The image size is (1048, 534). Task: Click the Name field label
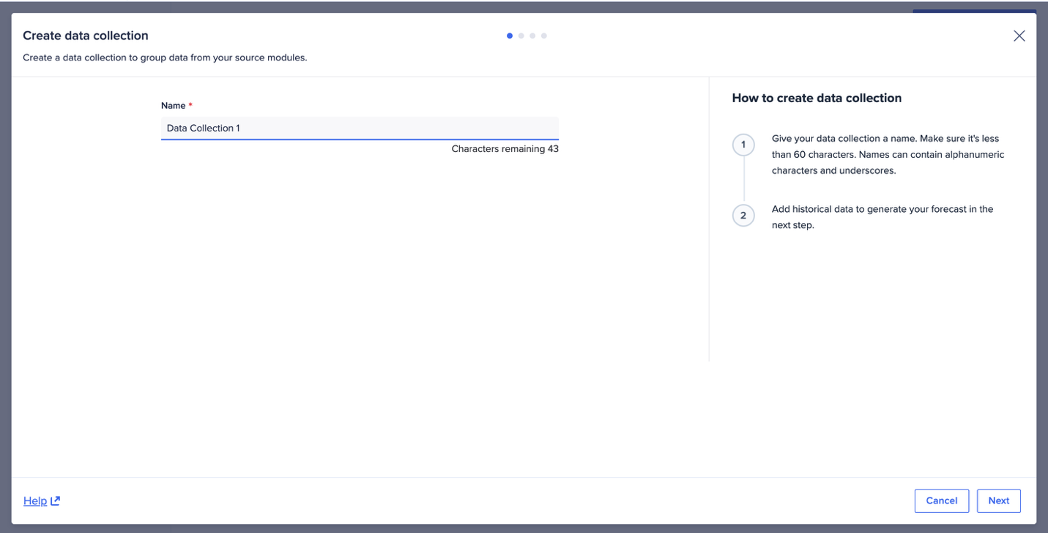173,106
